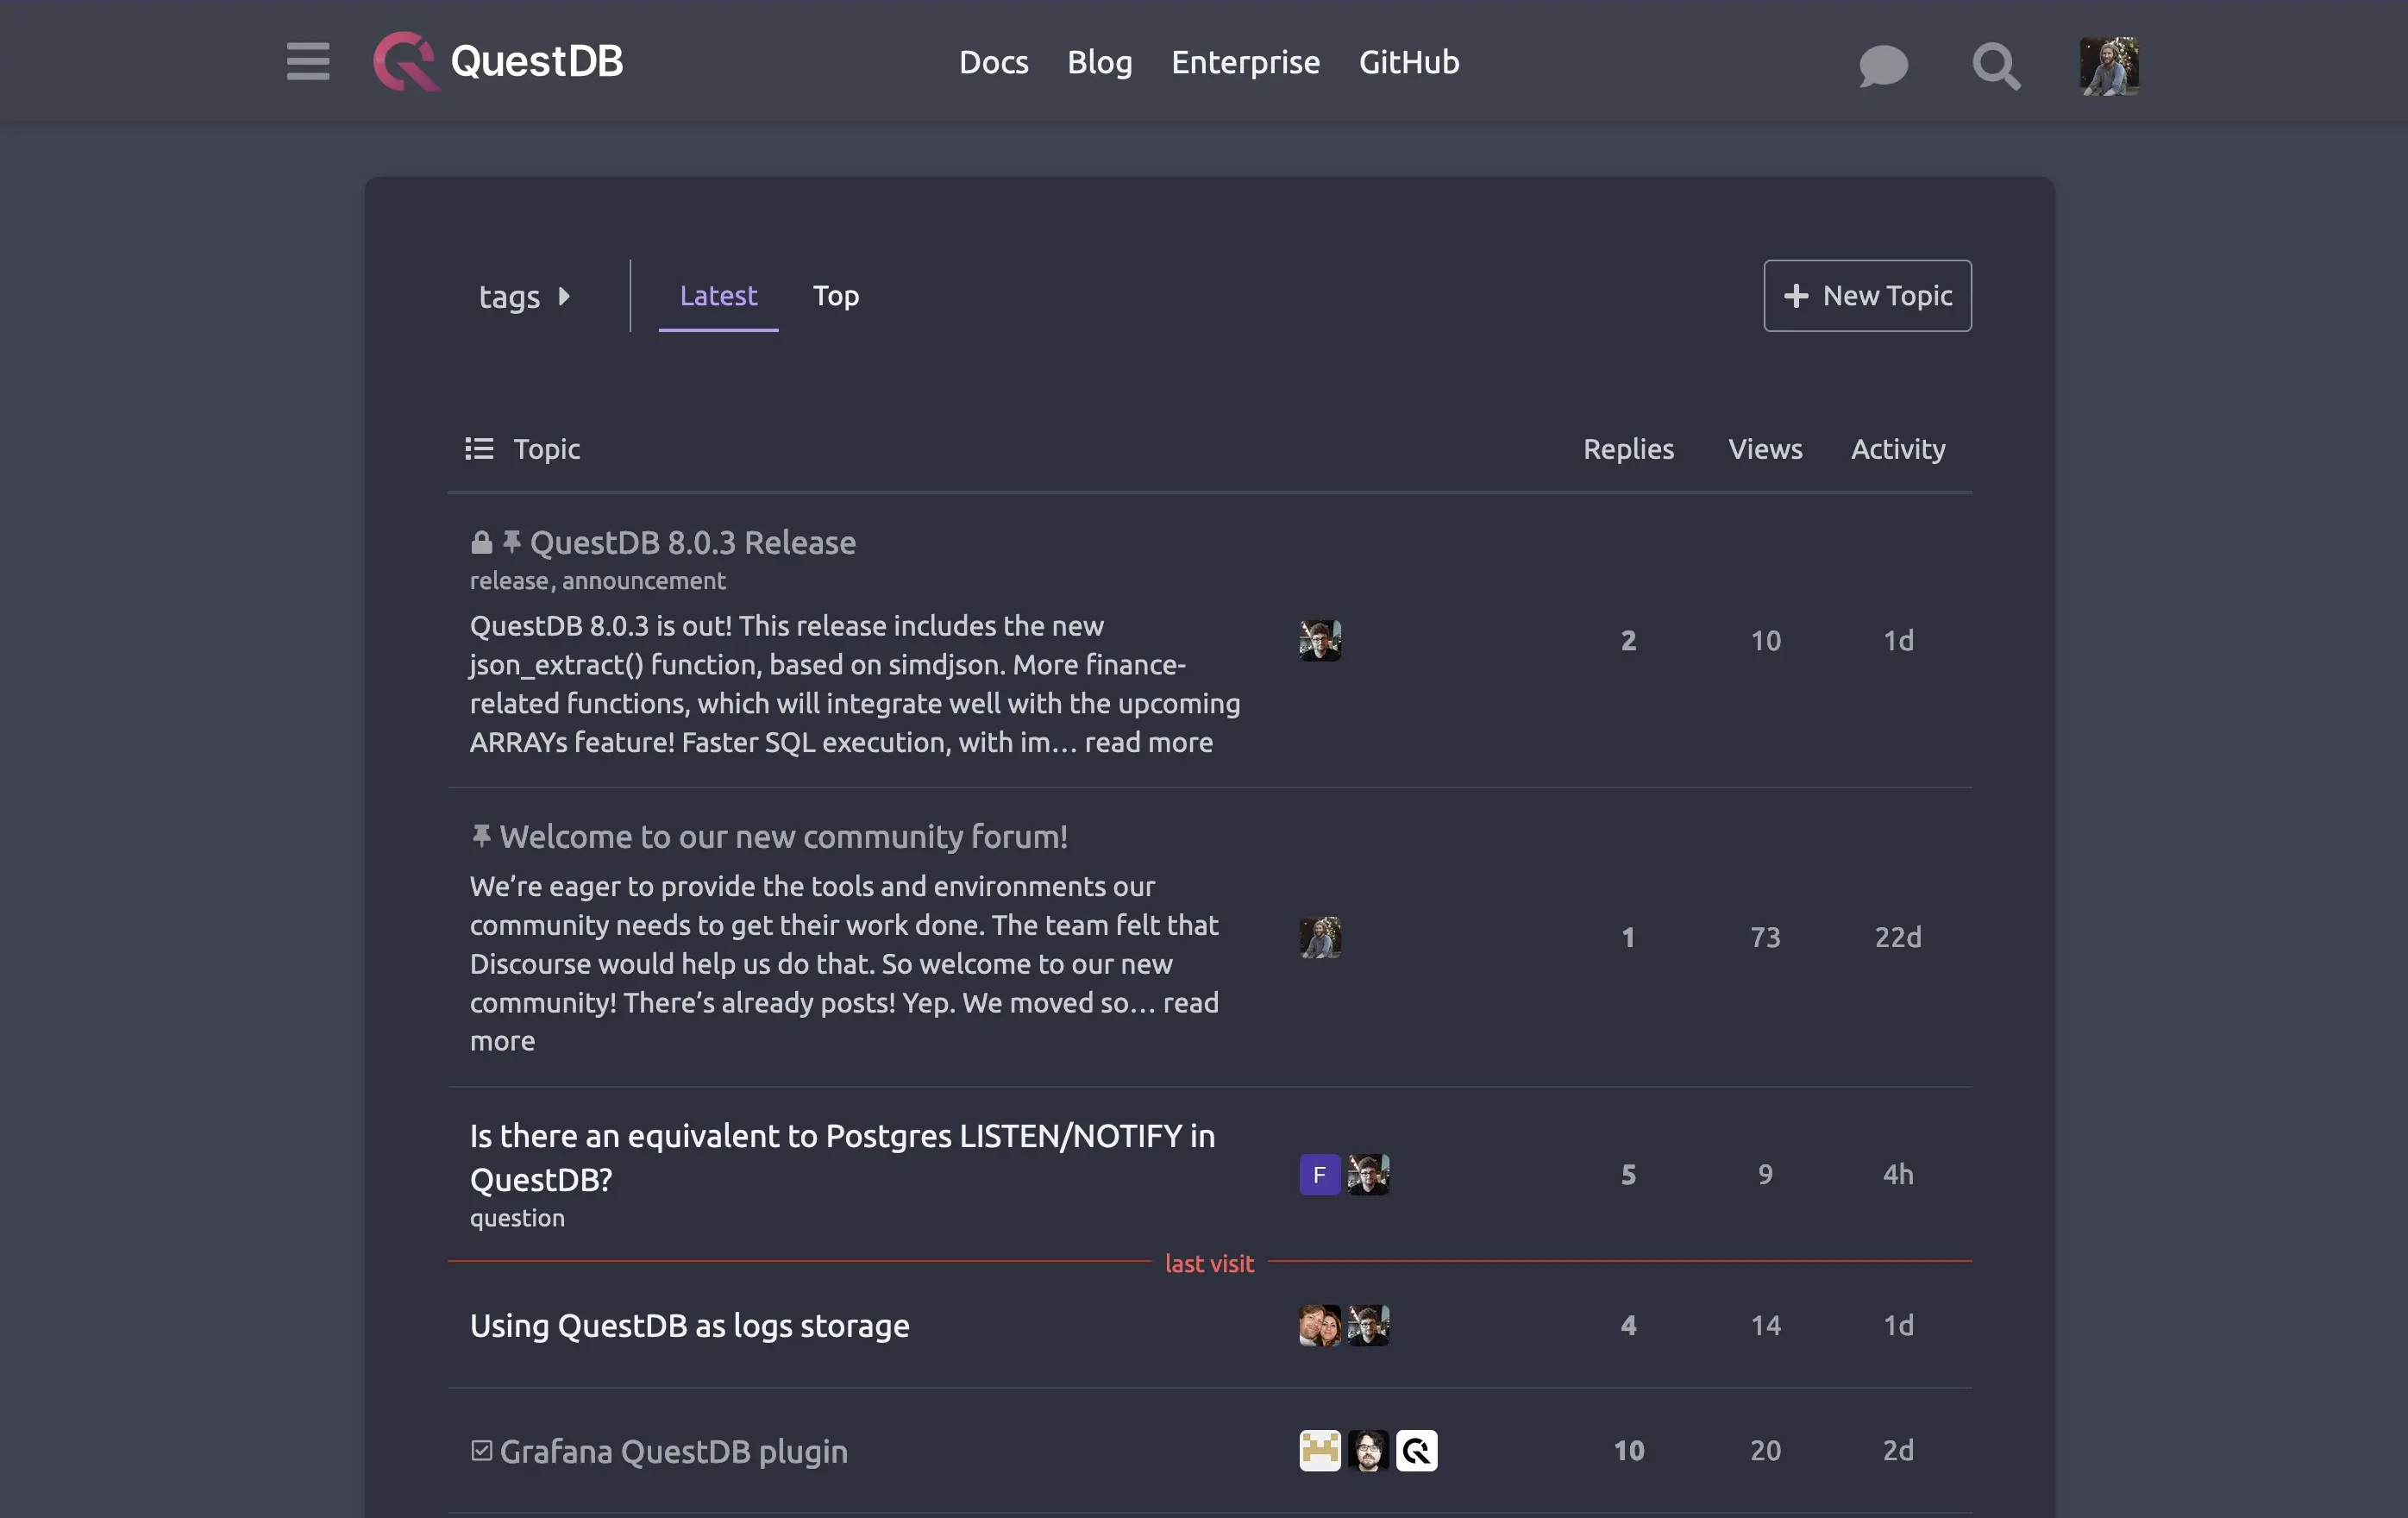Create a New Topic
Viewport: 2408px width, 1518px height.
tap(1866, 296)
